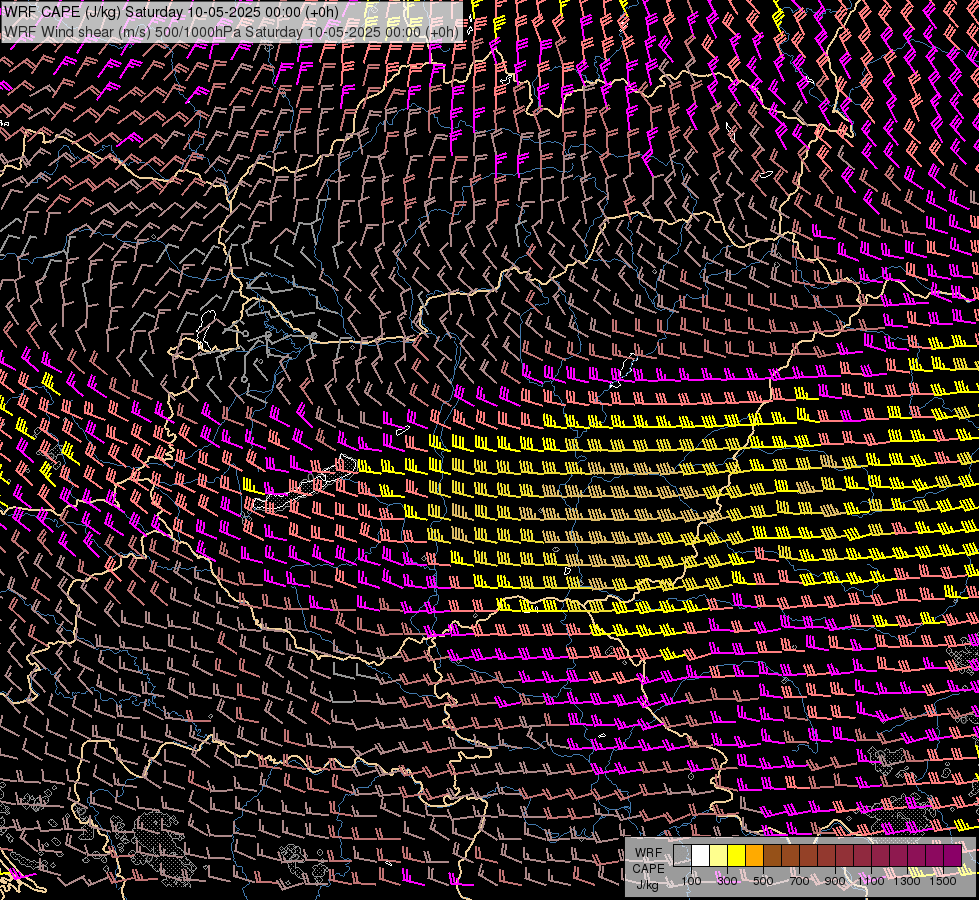Click the 300 legend value label
This screenshot has width=979, height=900.
click(x=727, y=881)
